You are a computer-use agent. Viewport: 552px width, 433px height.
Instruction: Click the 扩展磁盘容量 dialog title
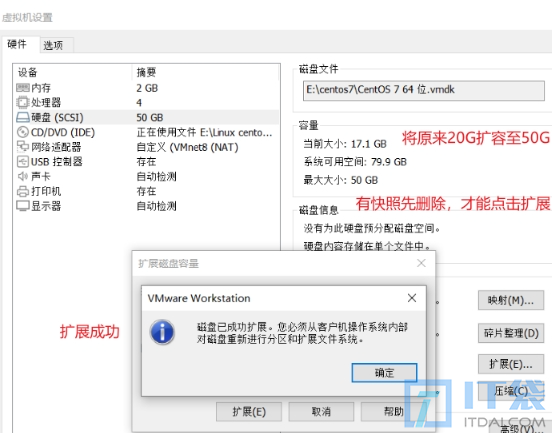(x=168, y=263)
